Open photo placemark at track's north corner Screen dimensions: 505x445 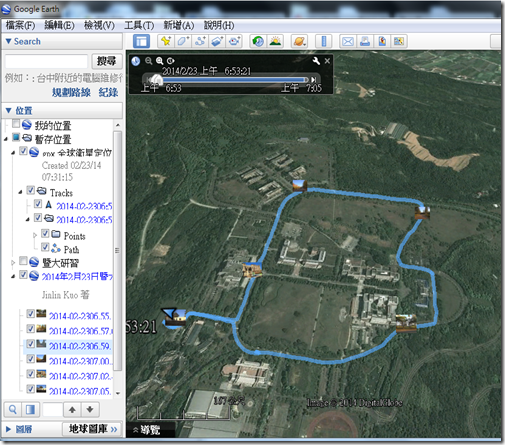(299, 186)
